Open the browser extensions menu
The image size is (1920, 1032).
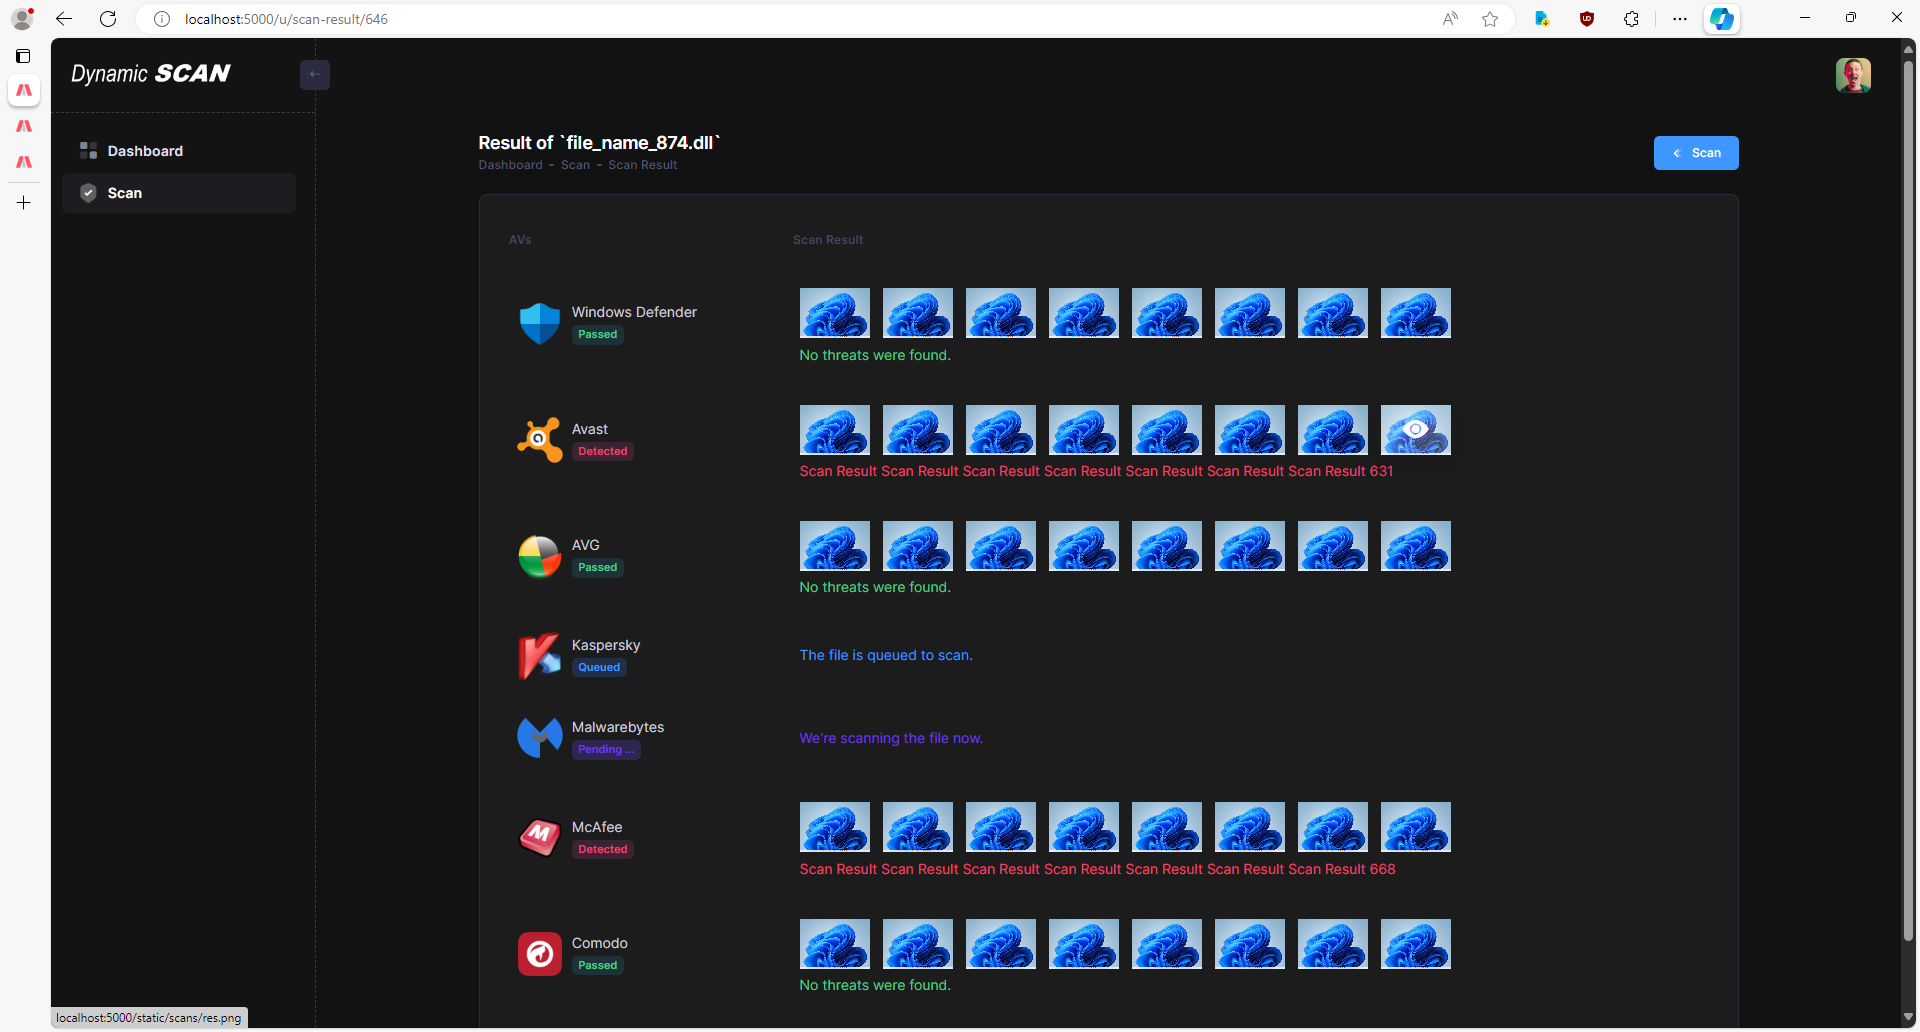(1631, 19)
